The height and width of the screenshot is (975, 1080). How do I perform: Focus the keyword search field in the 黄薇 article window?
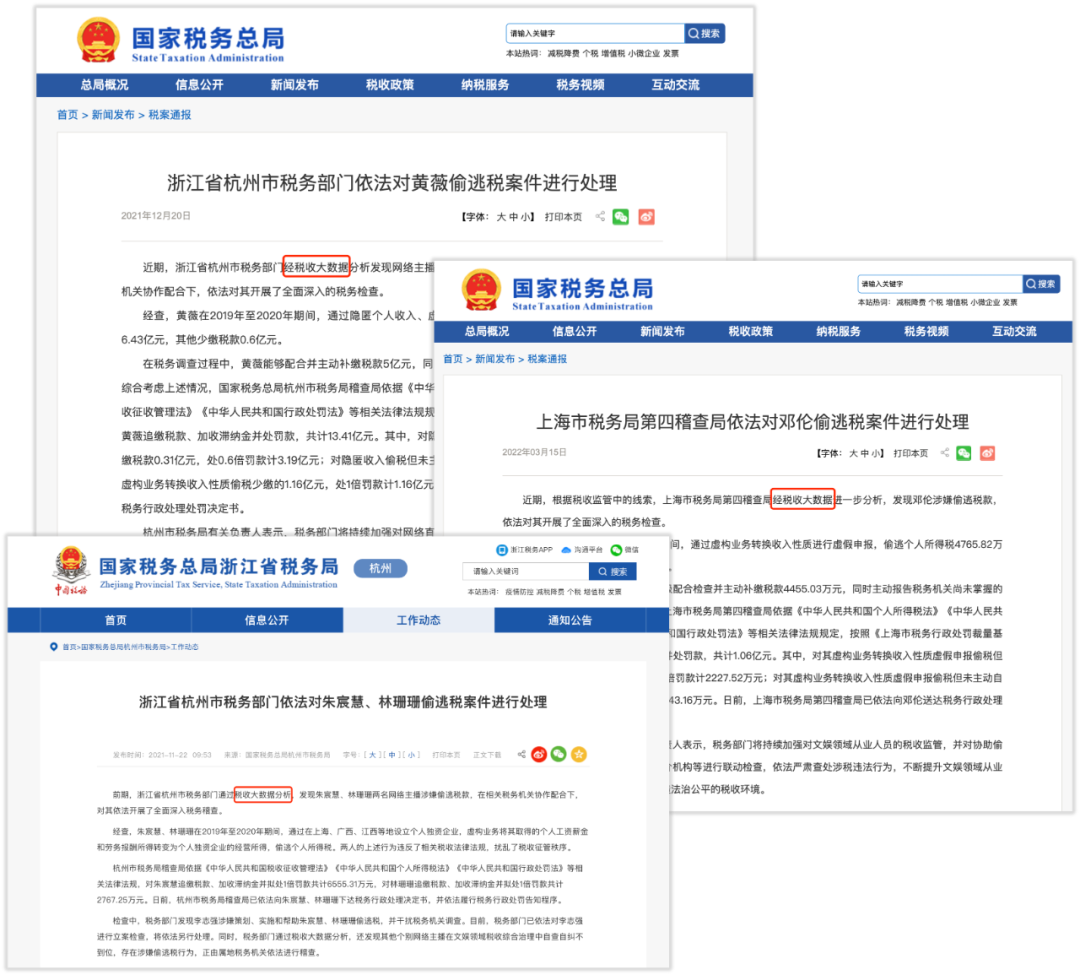pyautogui.click(x=595, y=33)
